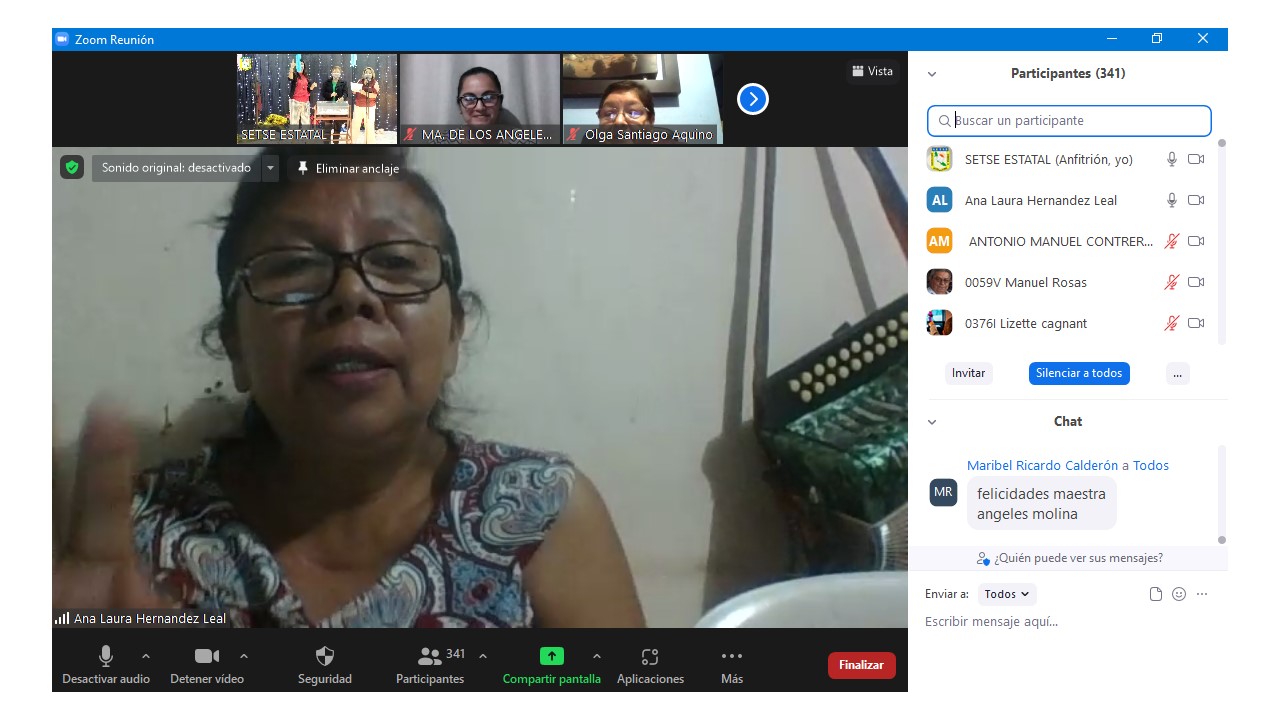The image size is (1280, 720).
Task: Click Silenciar a todos button
Action: 1079,373
